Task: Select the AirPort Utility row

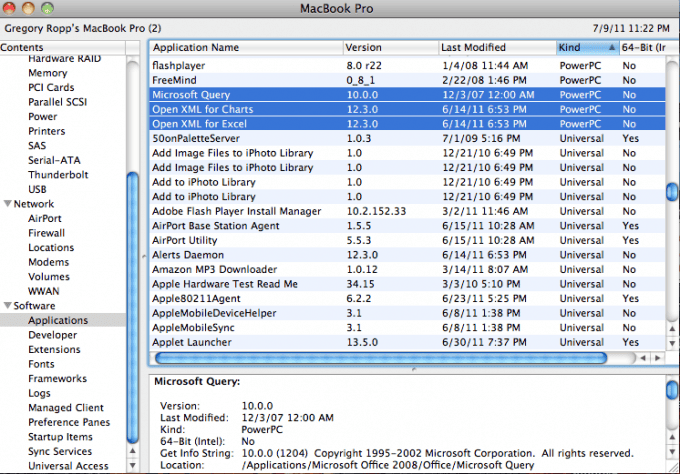Action: (x=407, y=240)
